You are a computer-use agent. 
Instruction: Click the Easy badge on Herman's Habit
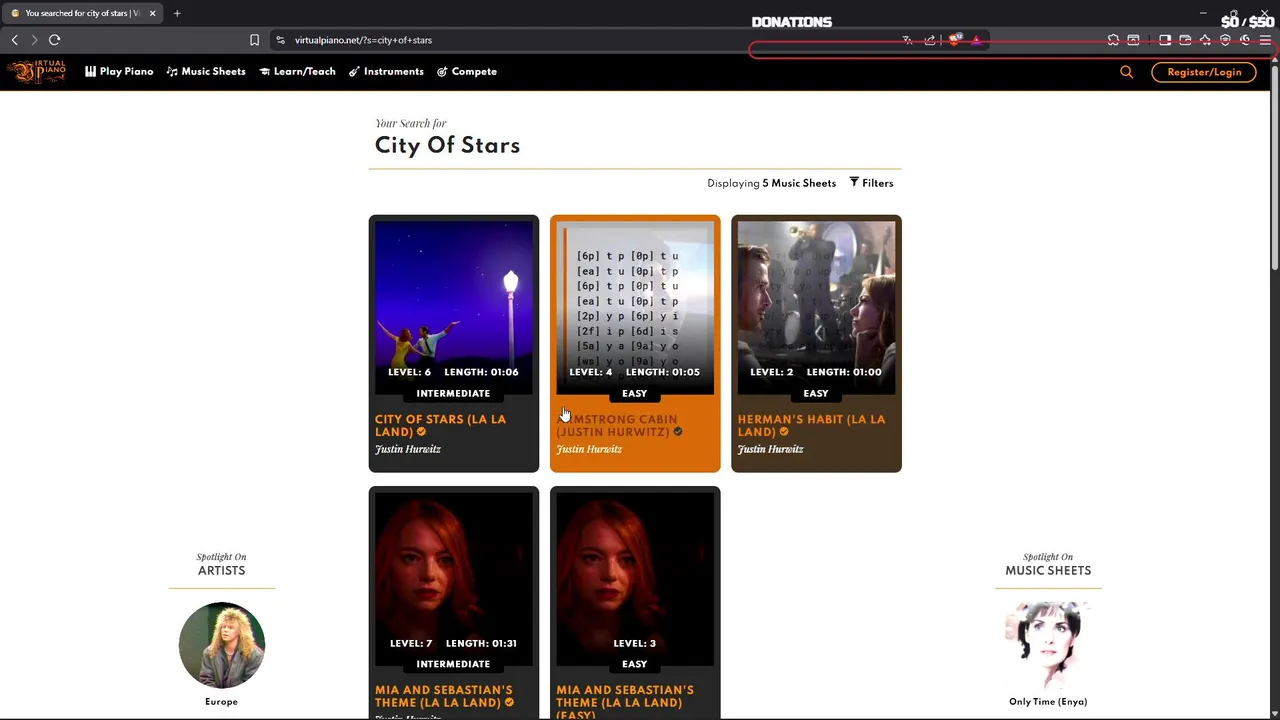click(816, 393)
